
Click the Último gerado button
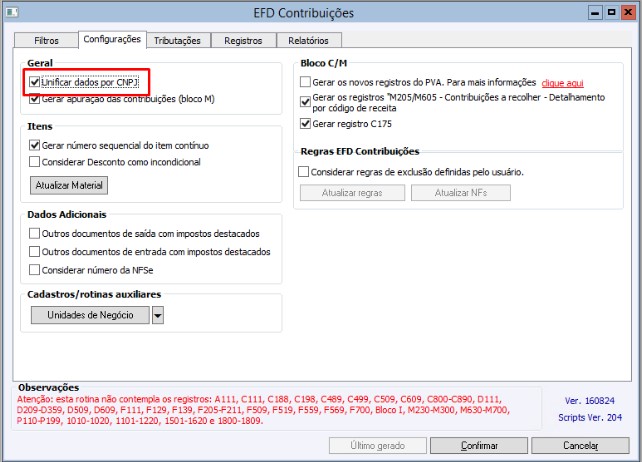pyautogui.click(x=378, y=445)
